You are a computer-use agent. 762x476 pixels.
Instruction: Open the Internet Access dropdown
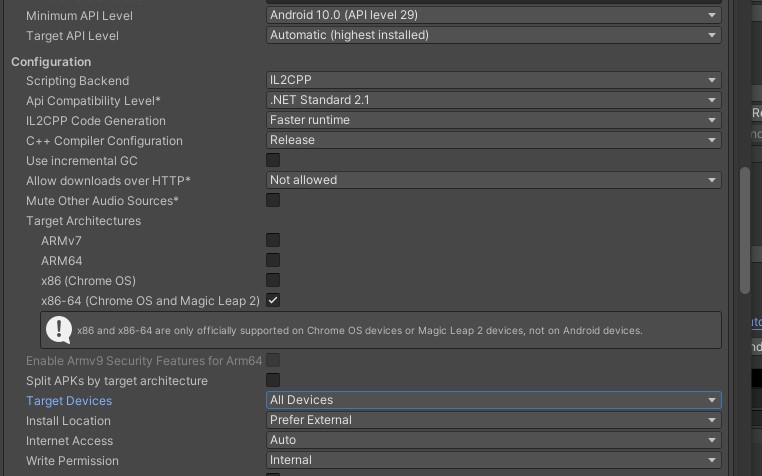(x=493, y=440)
